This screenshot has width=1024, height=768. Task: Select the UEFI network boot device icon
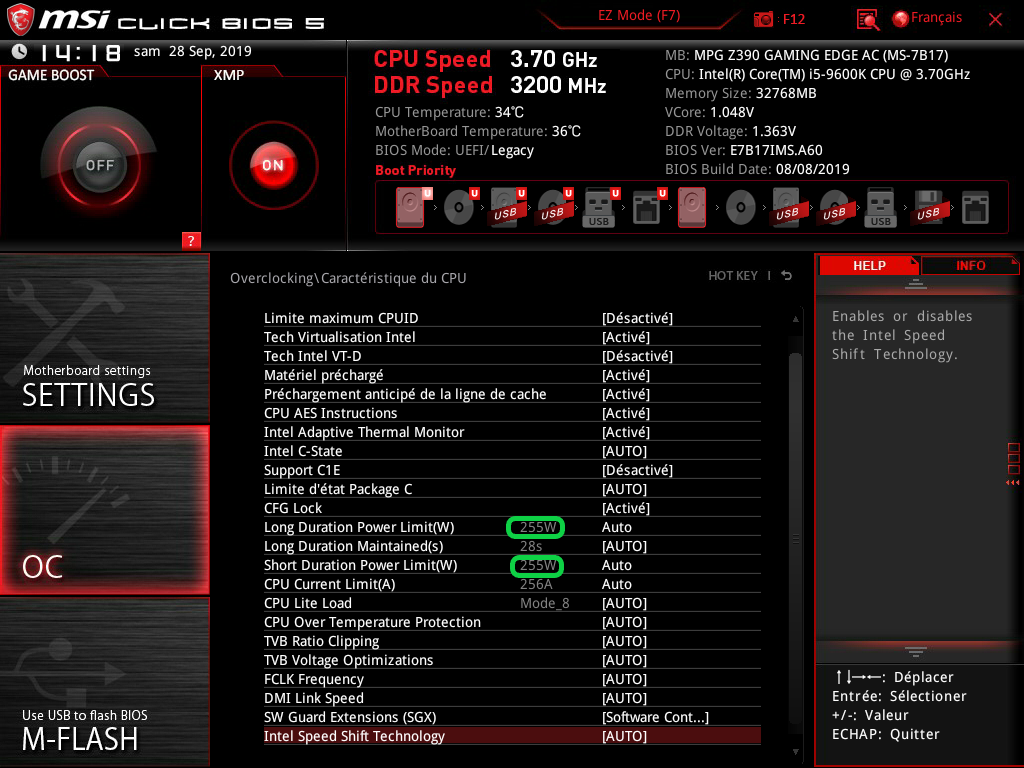click(648, 207)
